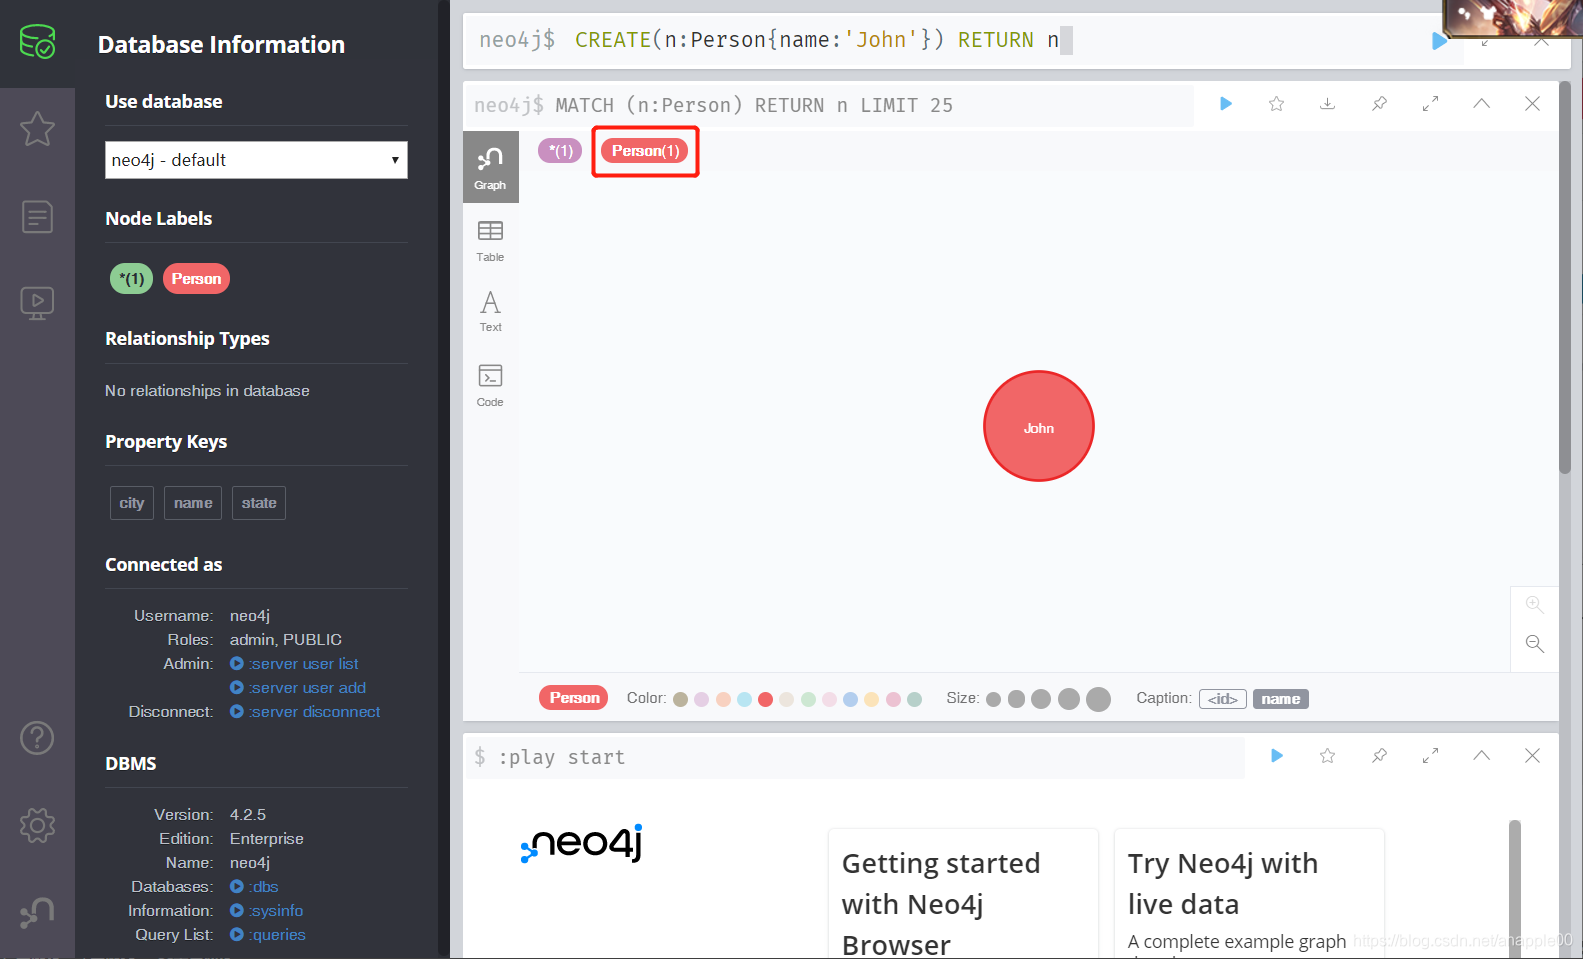This screenshot has width=1583, height=959.
Task: Close the MATCH query frame
Action: click(x=1532, y=104)
